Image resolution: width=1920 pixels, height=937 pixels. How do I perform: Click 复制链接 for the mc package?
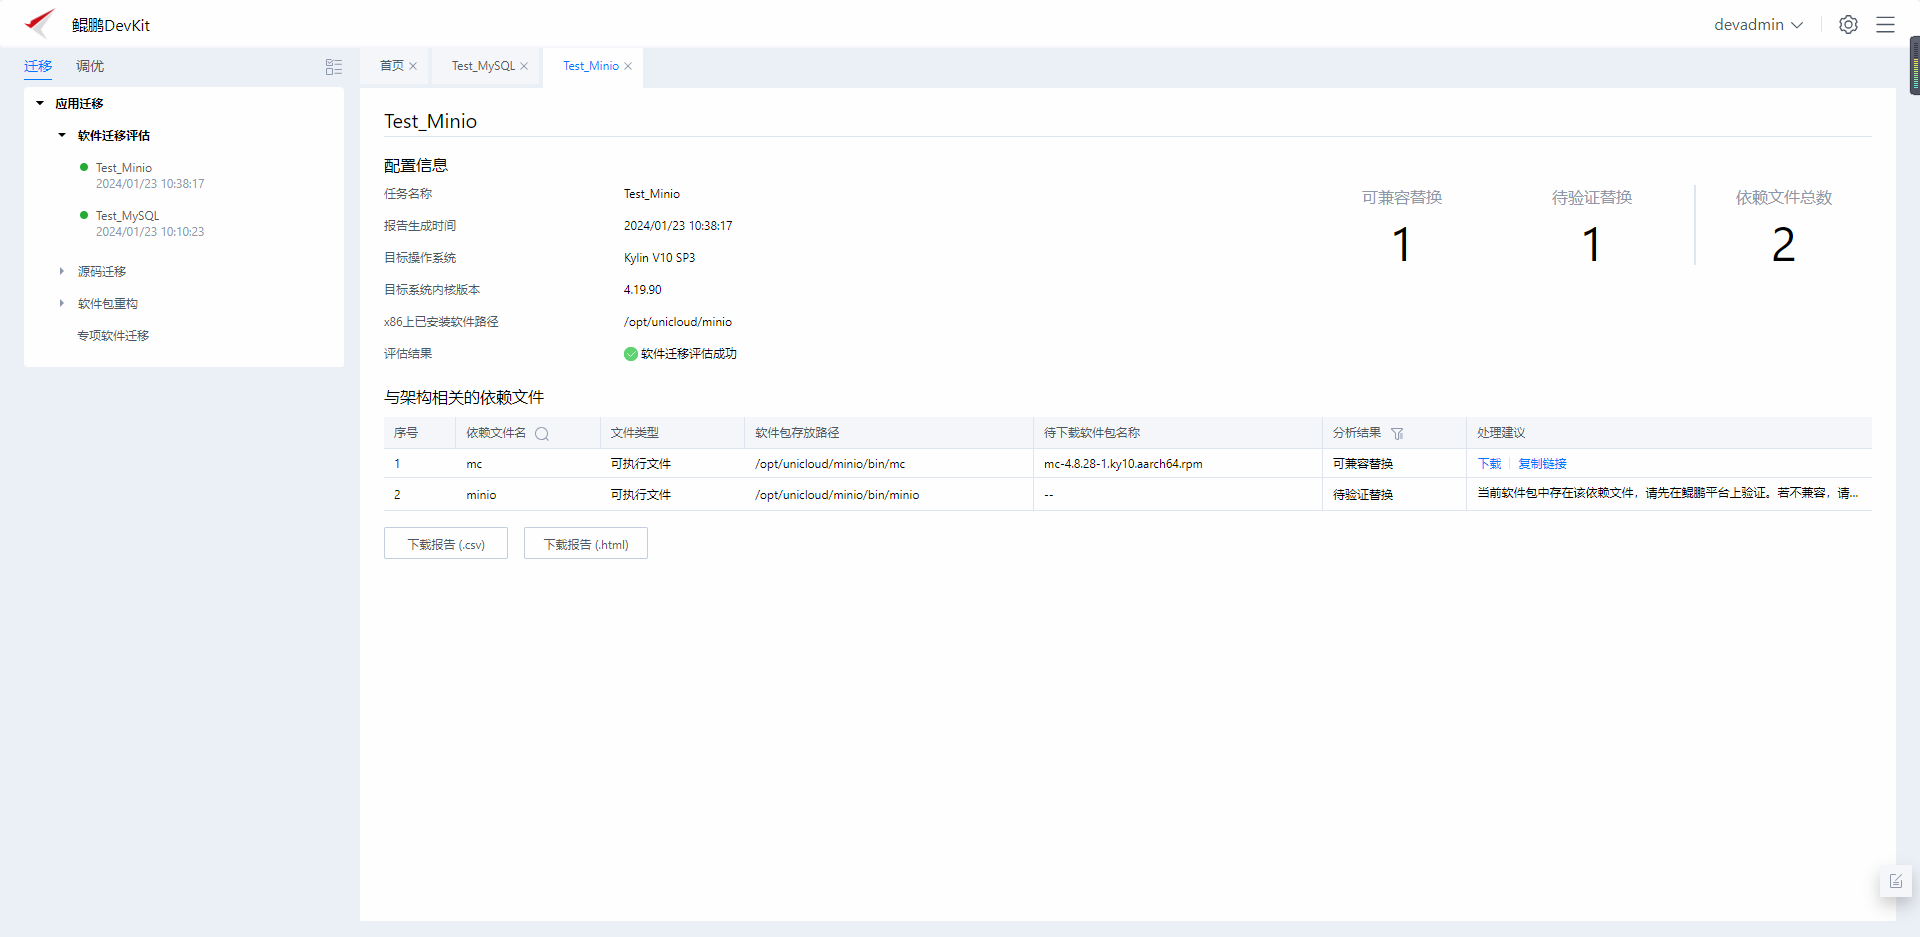coord(1542,464)
